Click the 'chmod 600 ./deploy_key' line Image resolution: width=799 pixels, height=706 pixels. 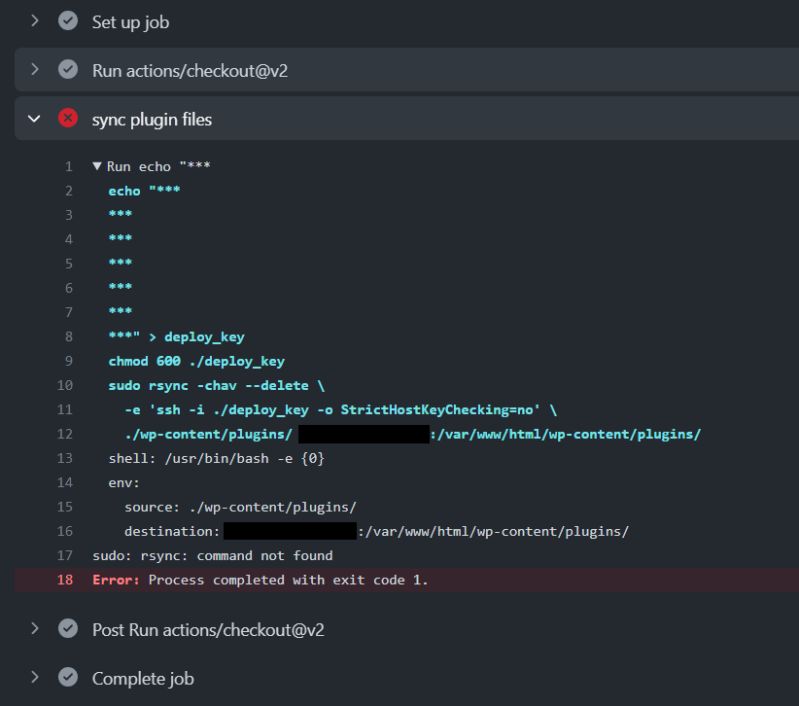pyautogui.click(x=196, y=361)
